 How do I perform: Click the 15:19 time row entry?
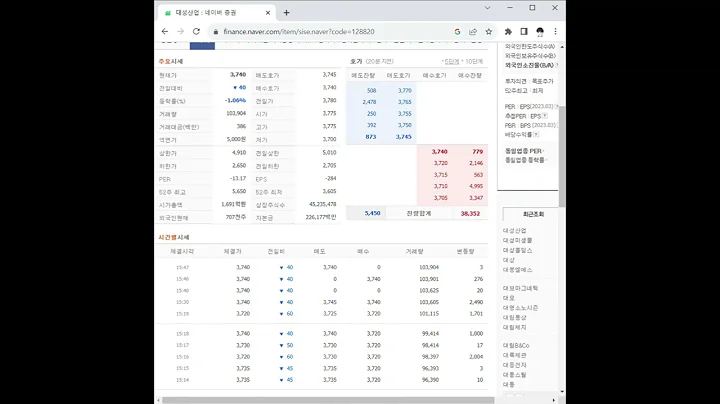182,314
